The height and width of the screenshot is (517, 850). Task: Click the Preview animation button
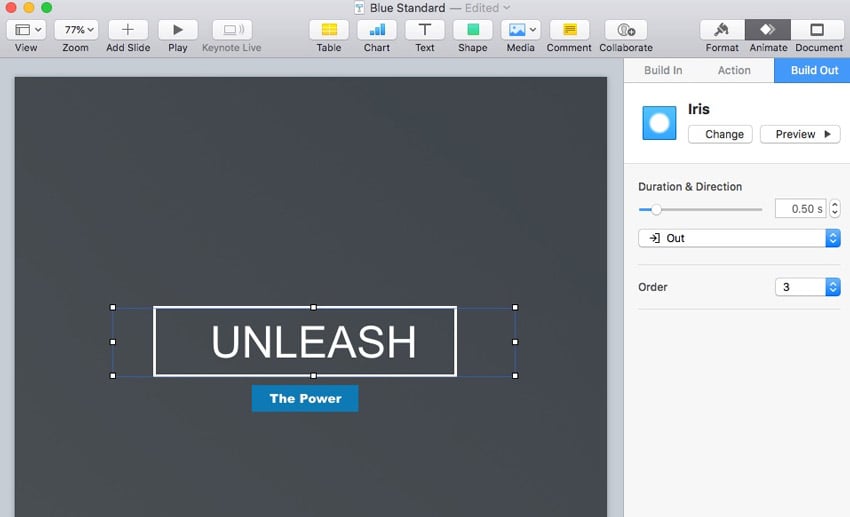pyautogui.click(x=800, y=134)
